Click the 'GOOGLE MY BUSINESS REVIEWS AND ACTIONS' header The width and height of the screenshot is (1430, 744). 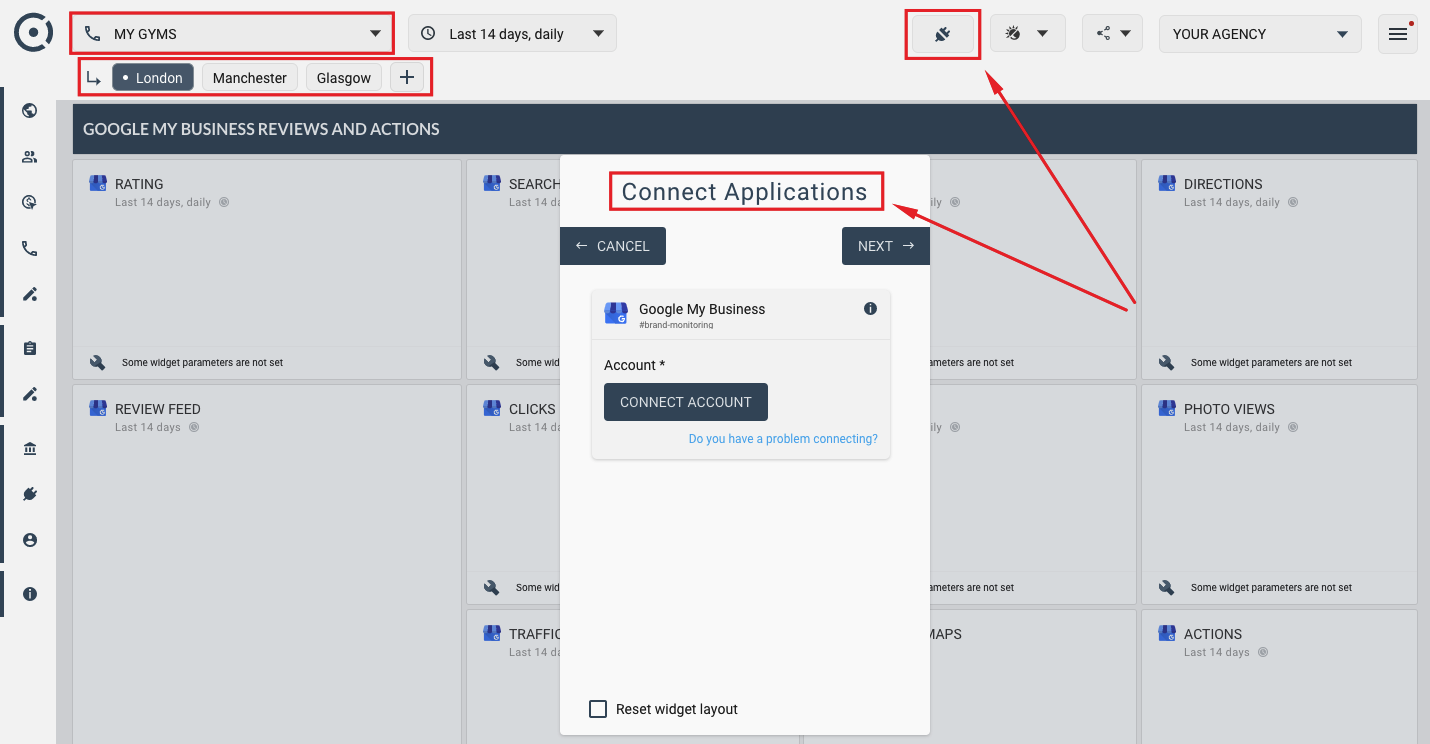coord(261,129)
